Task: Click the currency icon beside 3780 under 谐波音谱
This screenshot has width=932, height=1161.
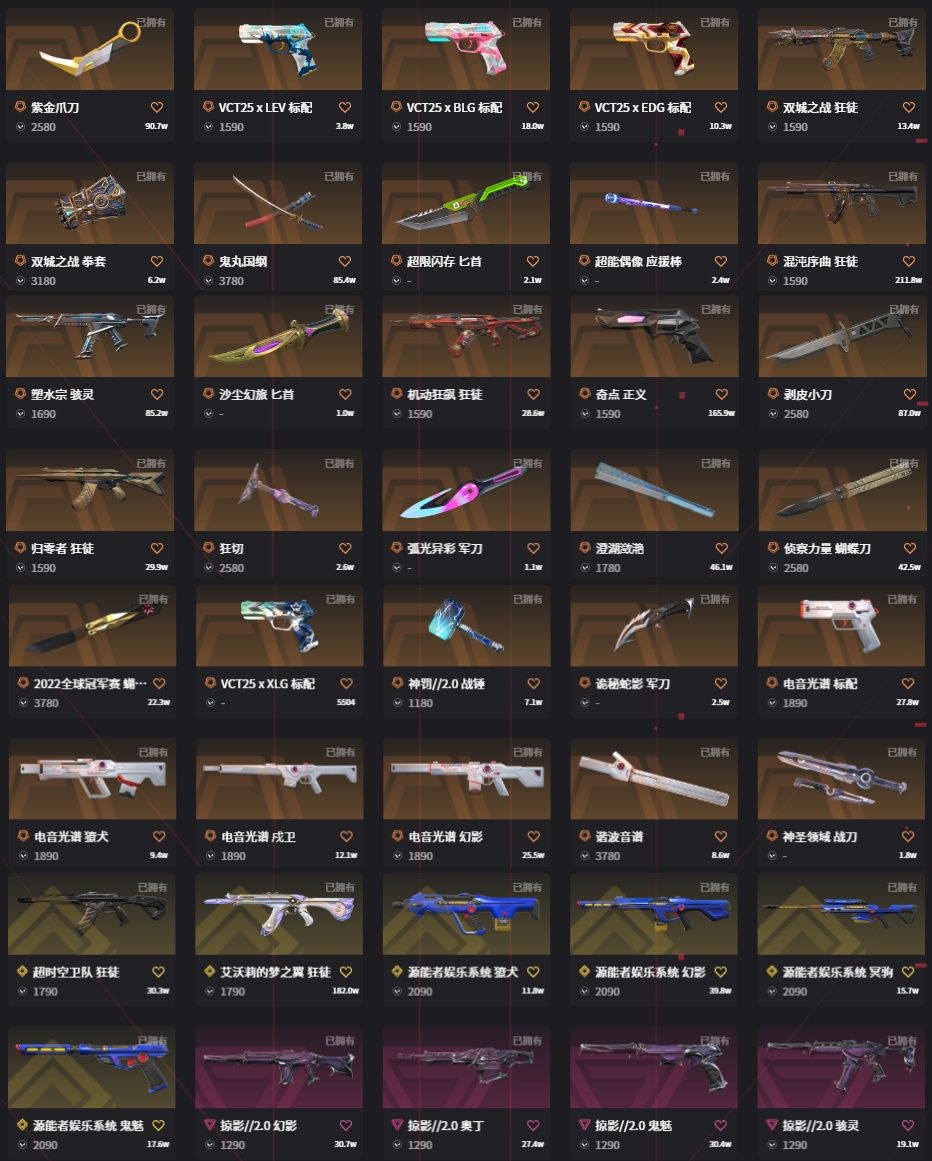Action: (585, 856)
